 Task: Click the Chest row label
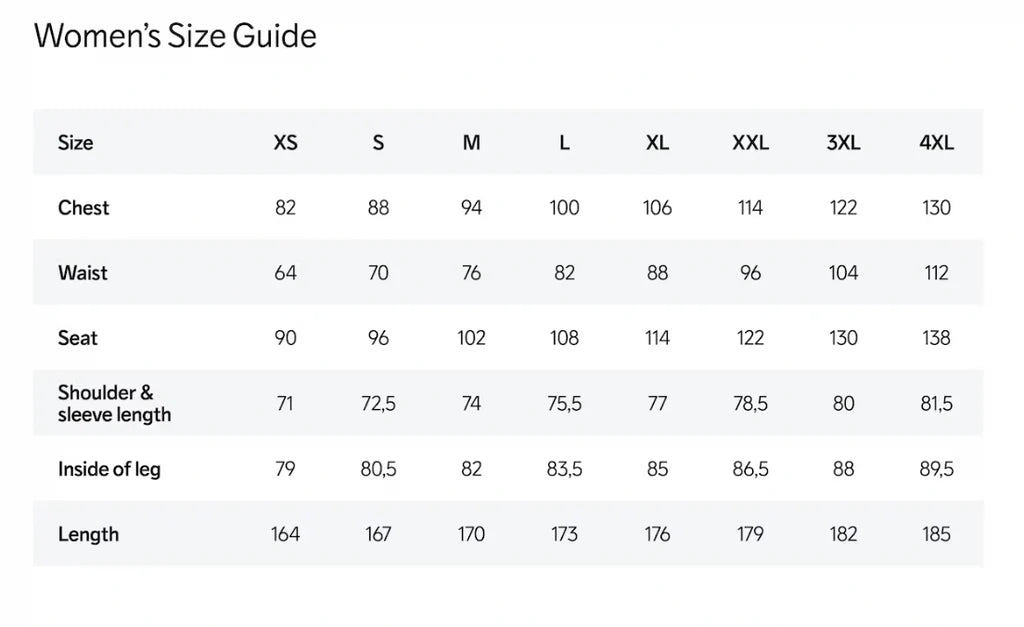tap(84, 208)
